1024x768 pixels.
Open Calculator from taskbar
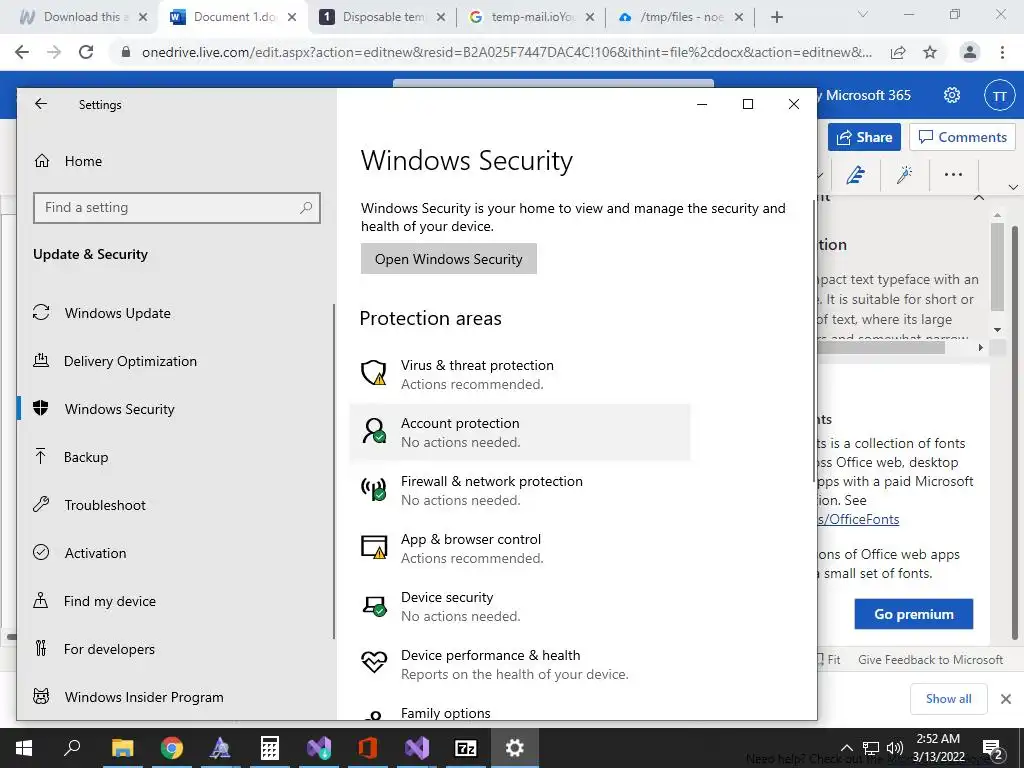[269, 748]
